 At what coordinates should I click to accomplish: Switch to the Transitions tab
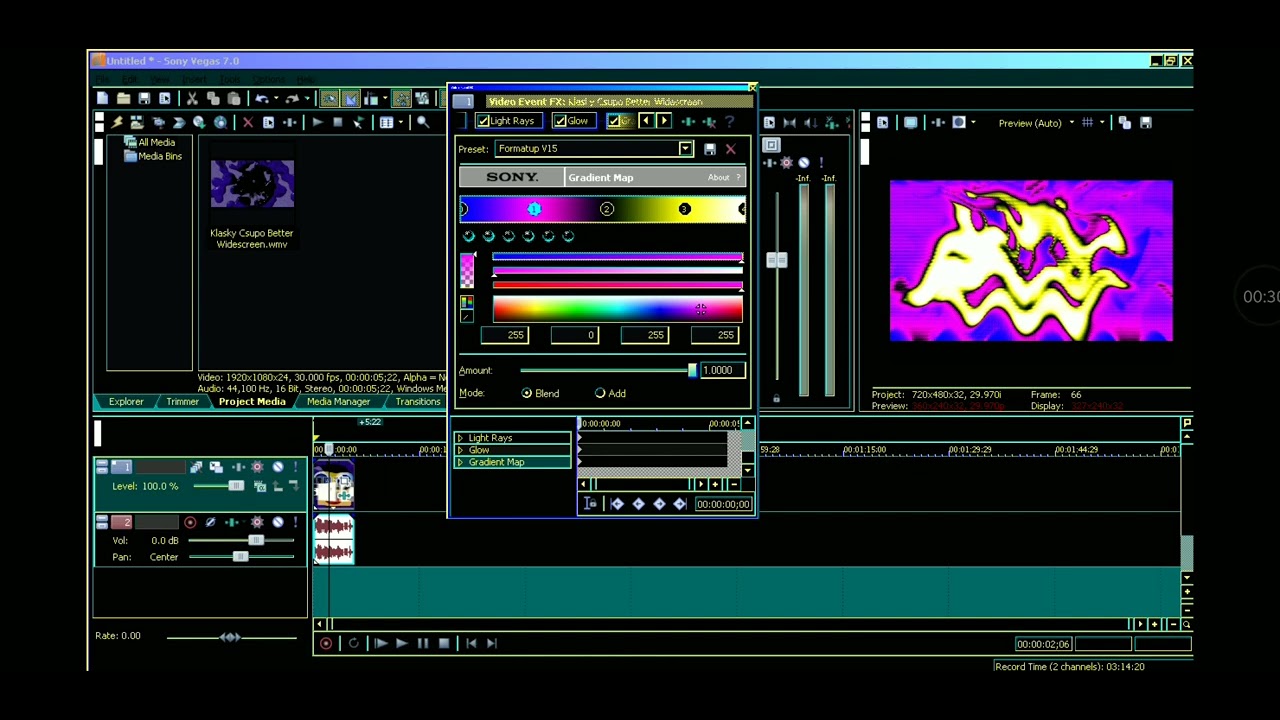point(418,401)
